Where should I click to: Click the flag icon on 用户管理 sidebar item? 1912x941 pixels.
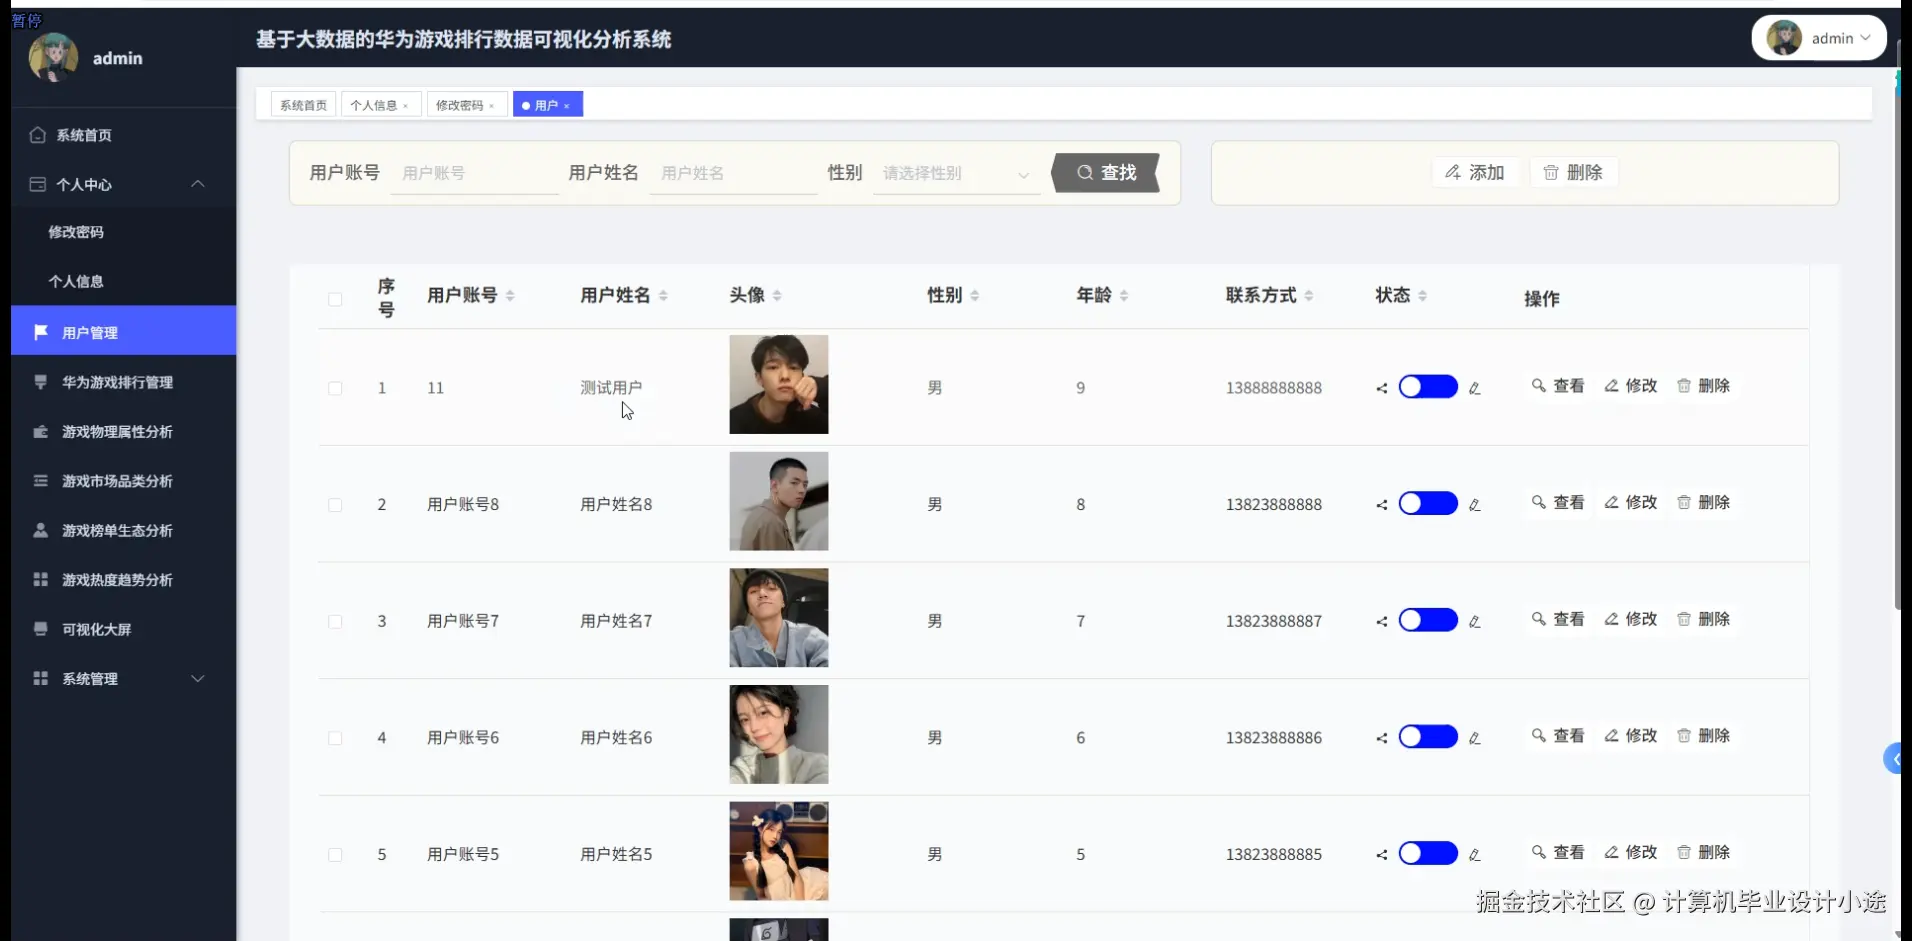point(40,332)
